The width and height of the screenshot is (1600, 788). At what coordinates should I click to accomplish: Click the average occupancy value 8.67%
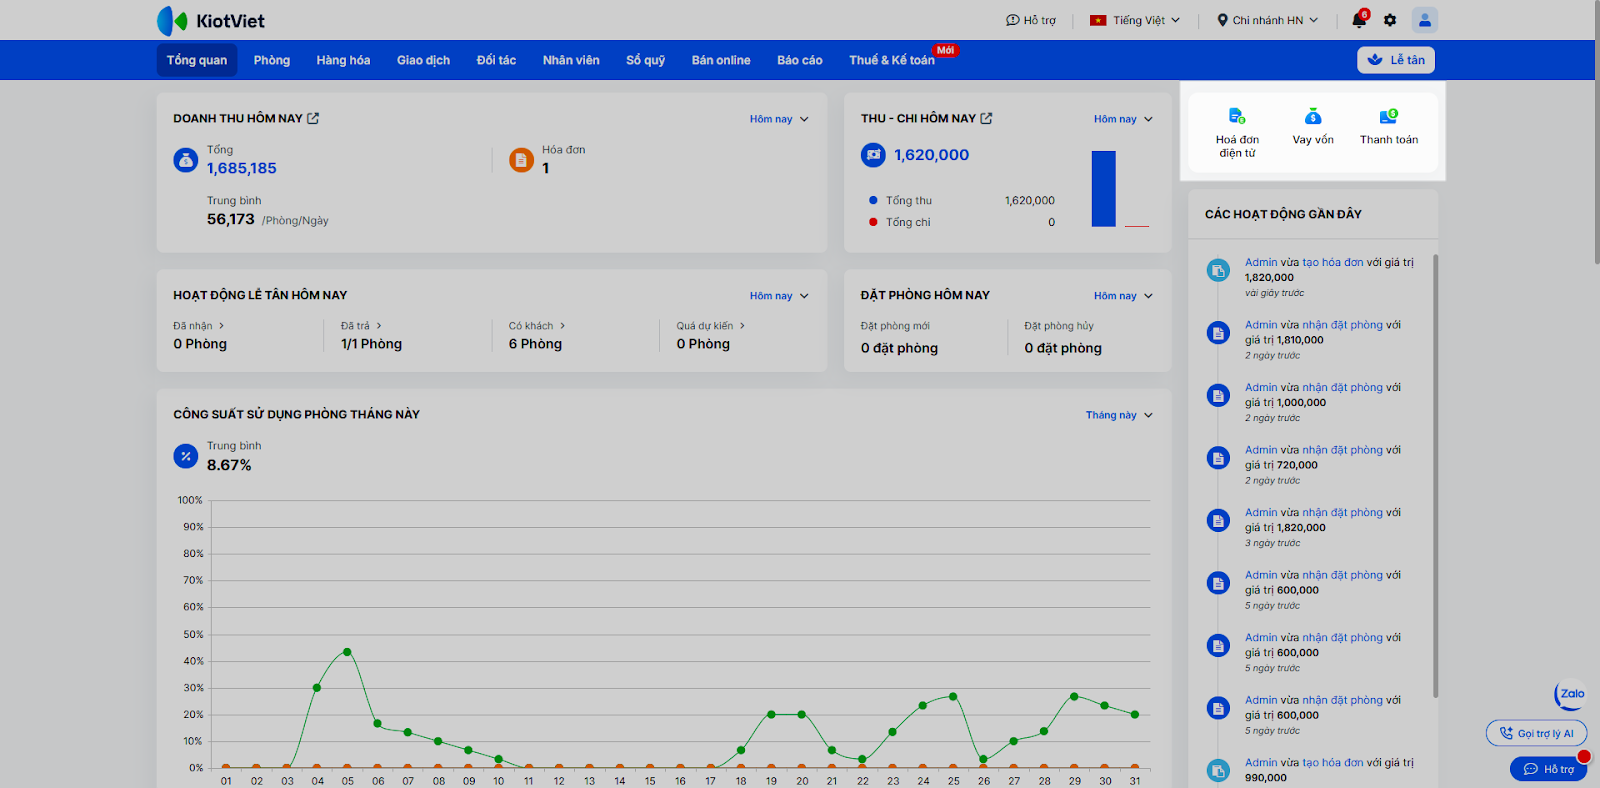pos(229,465)
